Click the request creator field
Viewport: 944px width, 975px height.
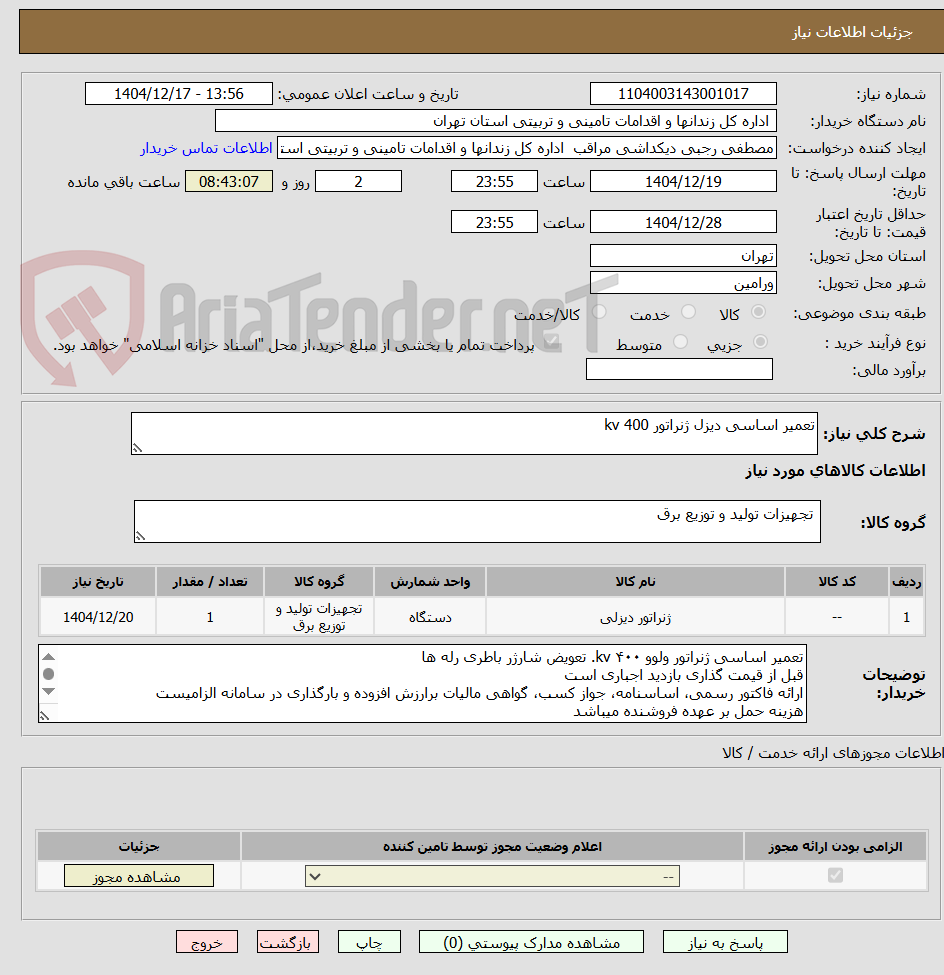tap(527, 148)
